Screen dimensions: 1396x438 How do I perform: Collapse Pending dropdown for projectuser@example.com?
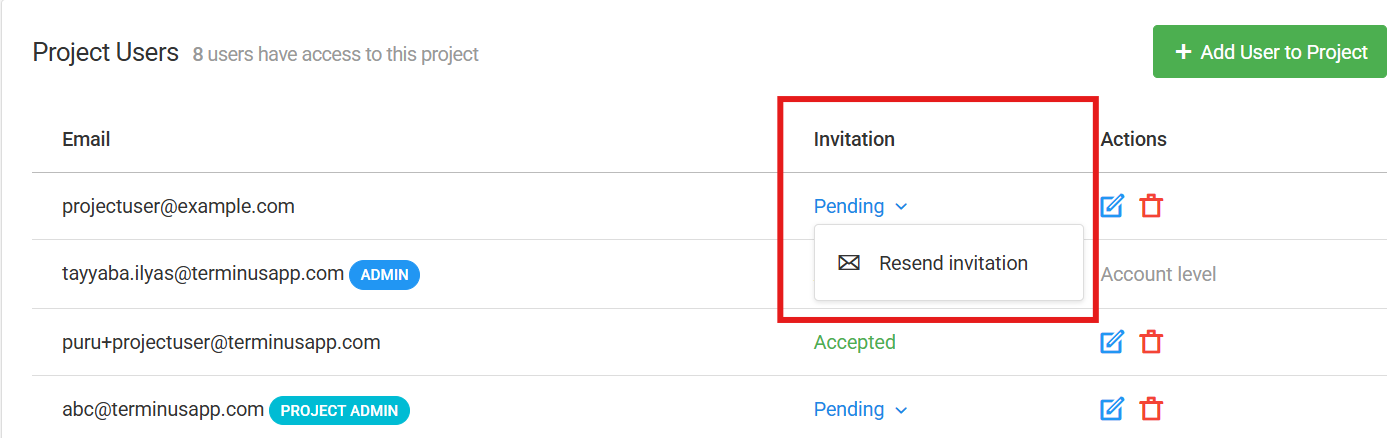coord(860,206)
